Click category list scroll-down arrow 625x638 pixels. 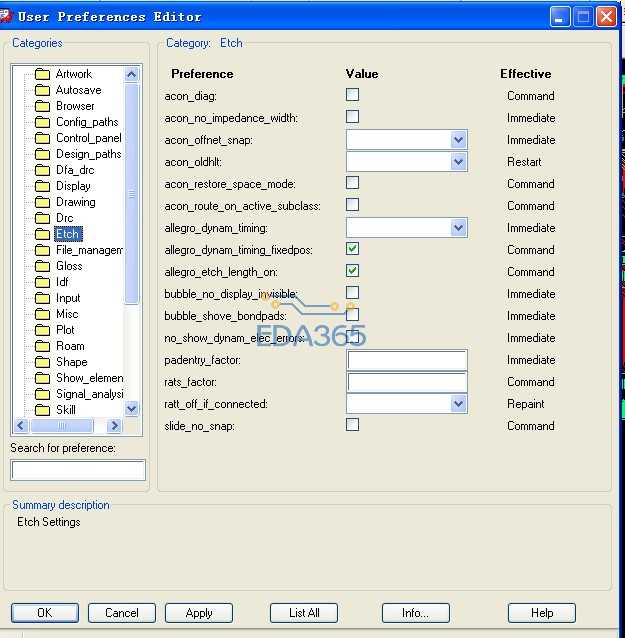(131, 409)
